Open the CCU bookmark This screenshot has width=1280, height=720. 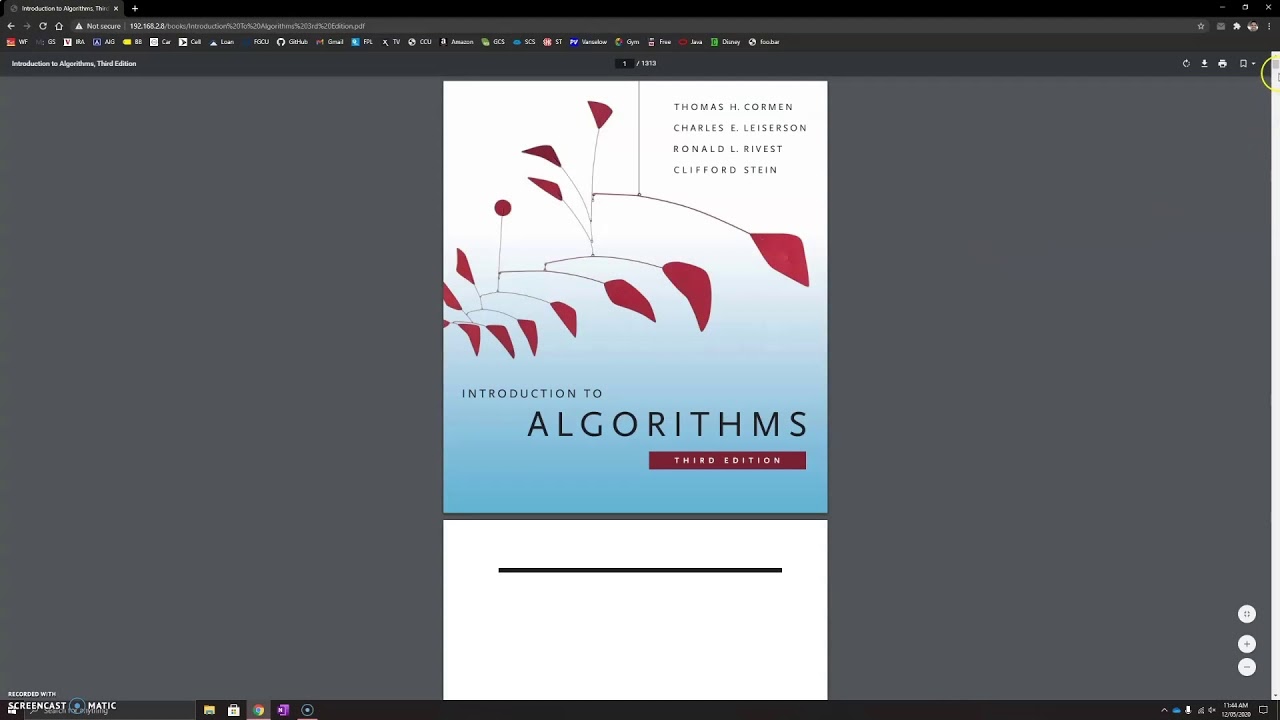pos(420,42)
